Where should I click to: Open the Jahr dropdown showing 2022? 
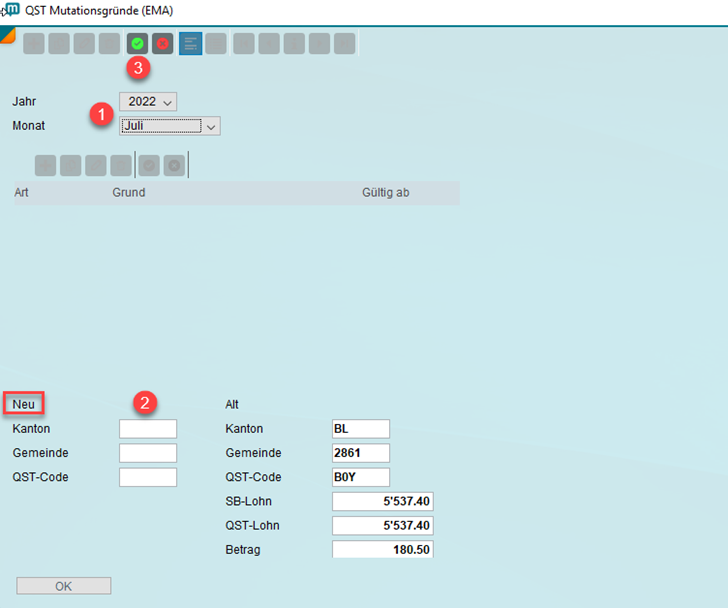(148, 101)
